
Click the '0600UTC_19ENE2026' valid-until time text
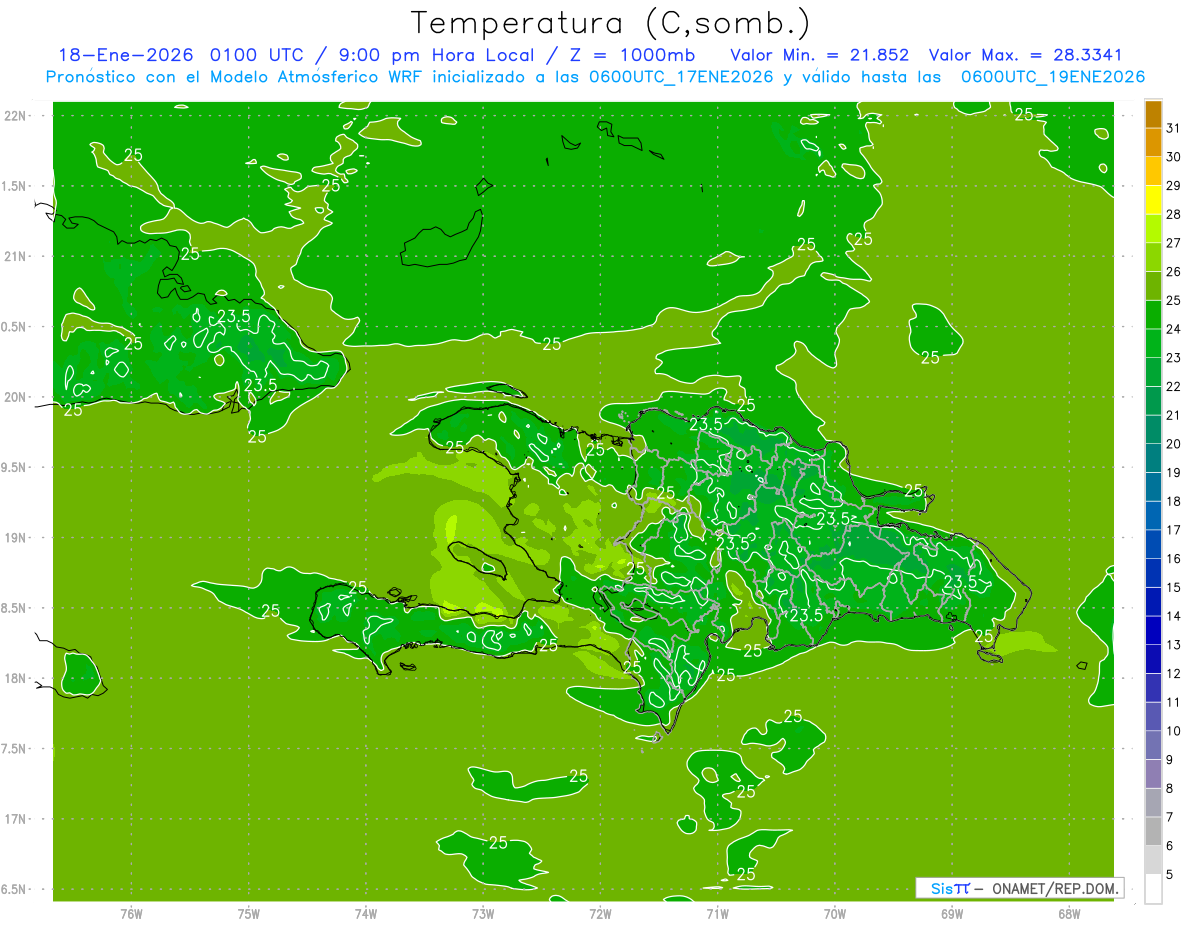point(1053,77)
